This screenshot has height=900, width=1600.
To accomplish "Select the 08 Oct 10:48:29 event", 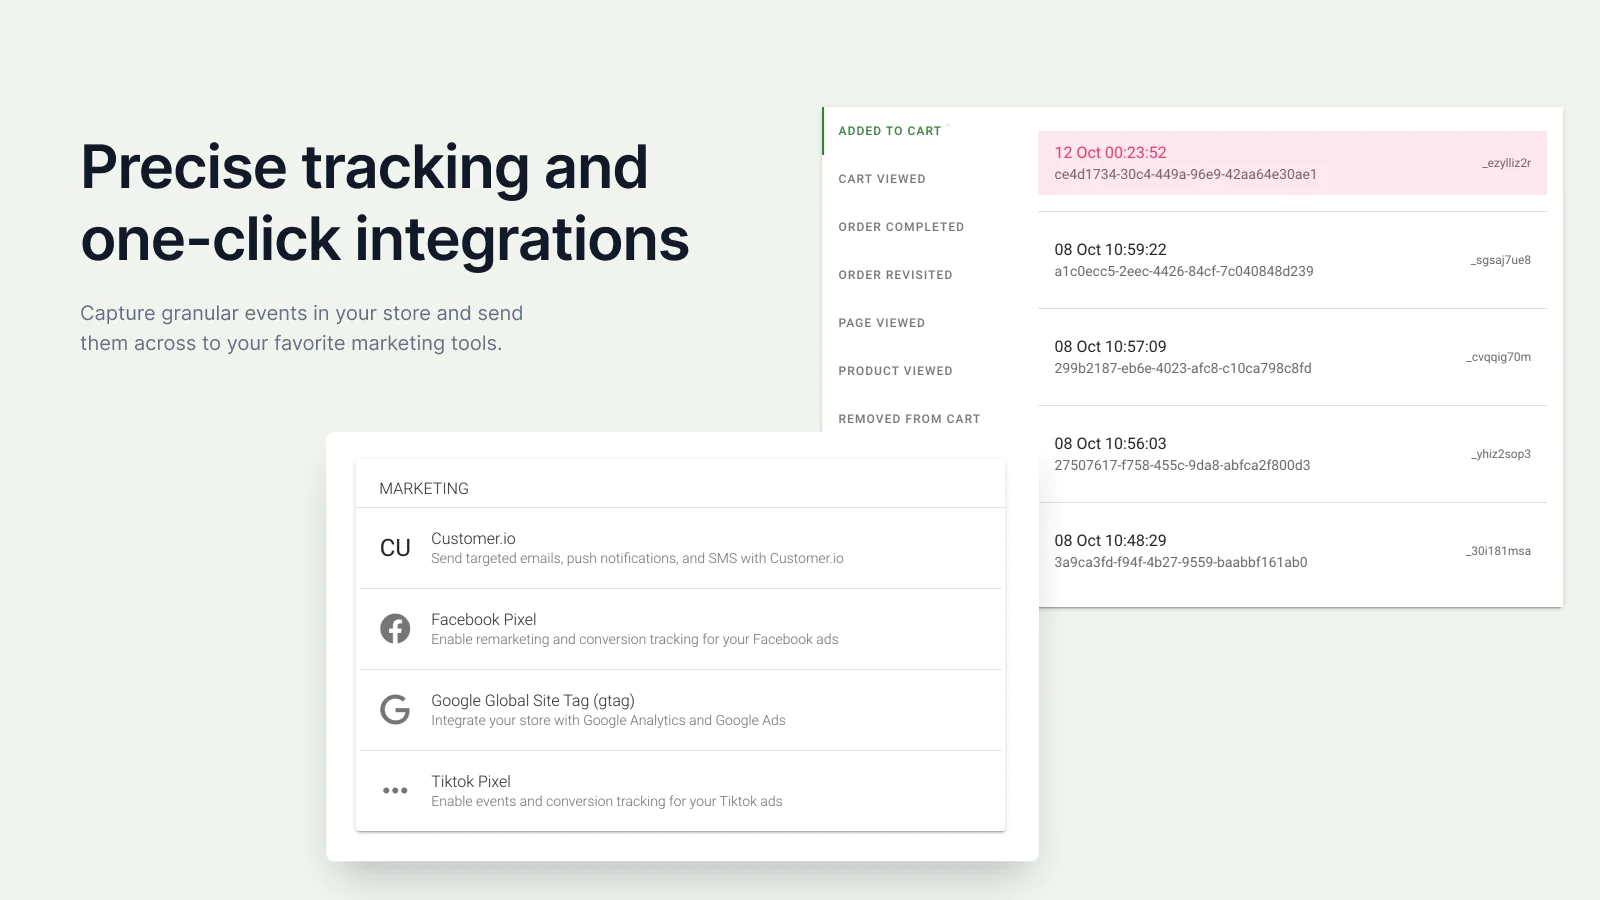I will pos(1292,551).
